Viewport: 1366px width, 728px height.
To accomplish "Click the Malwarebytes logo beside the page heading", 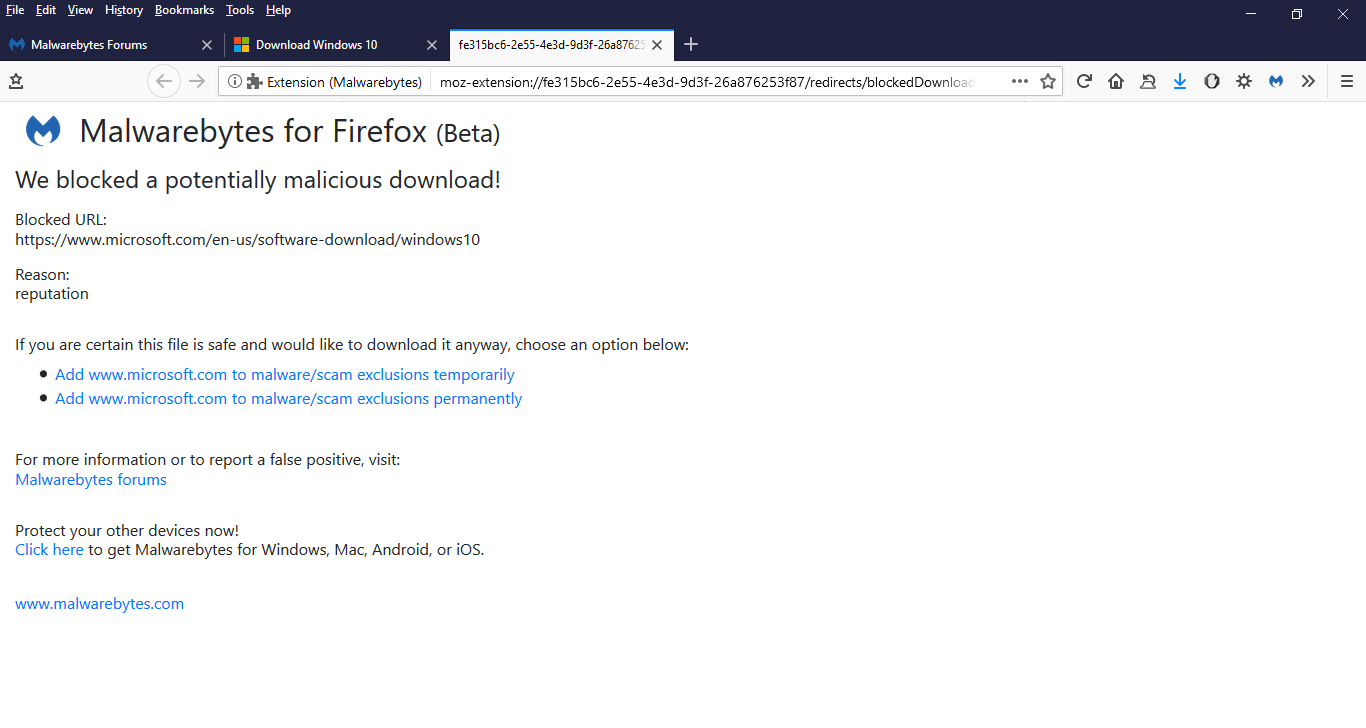I will (x=42, y=129).
